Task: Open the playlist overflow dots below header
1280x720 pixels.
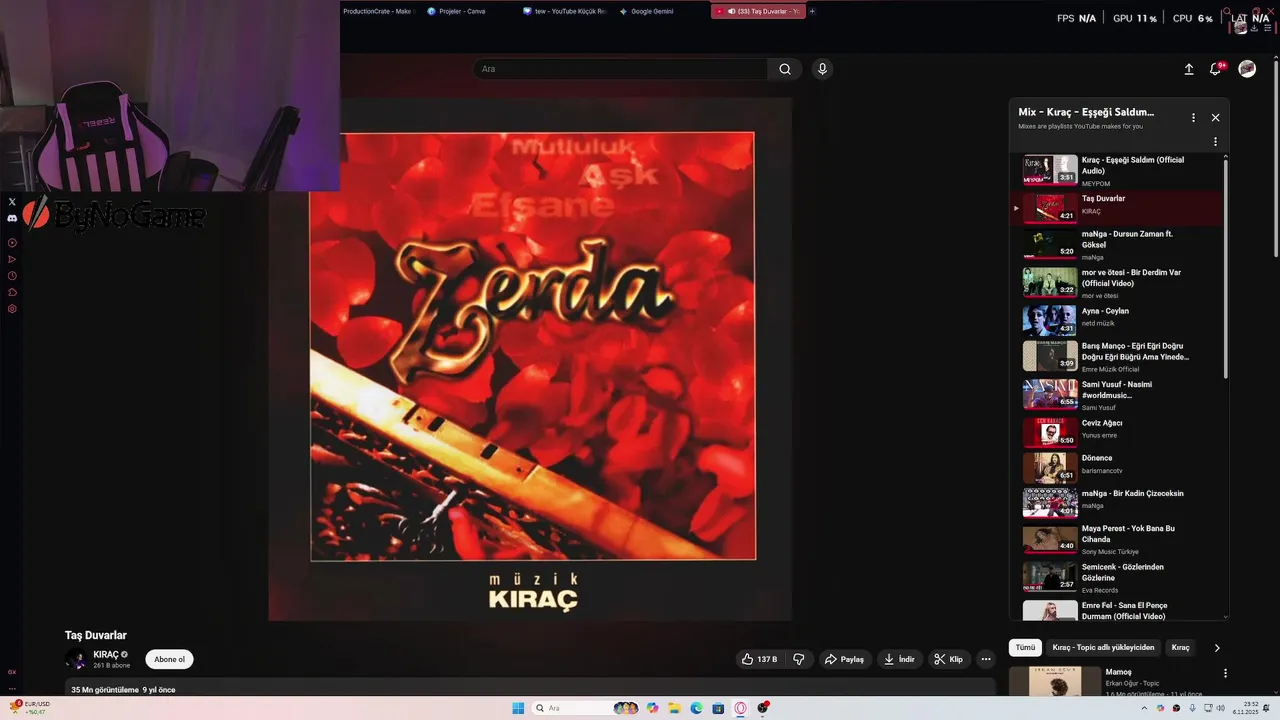Action: pyautogui.click(x=1216, y=142)
